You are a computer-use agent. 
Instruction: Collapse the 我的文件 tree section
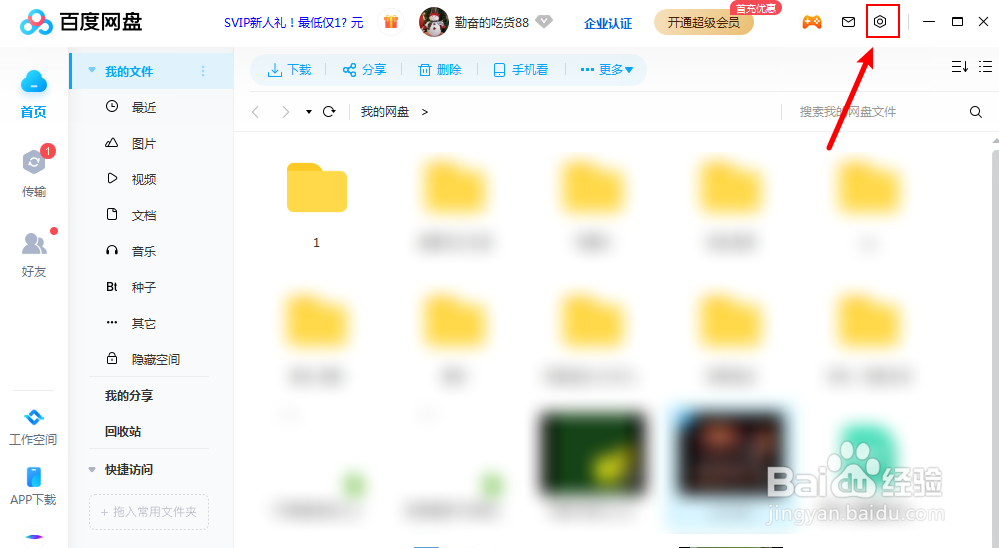92,70
